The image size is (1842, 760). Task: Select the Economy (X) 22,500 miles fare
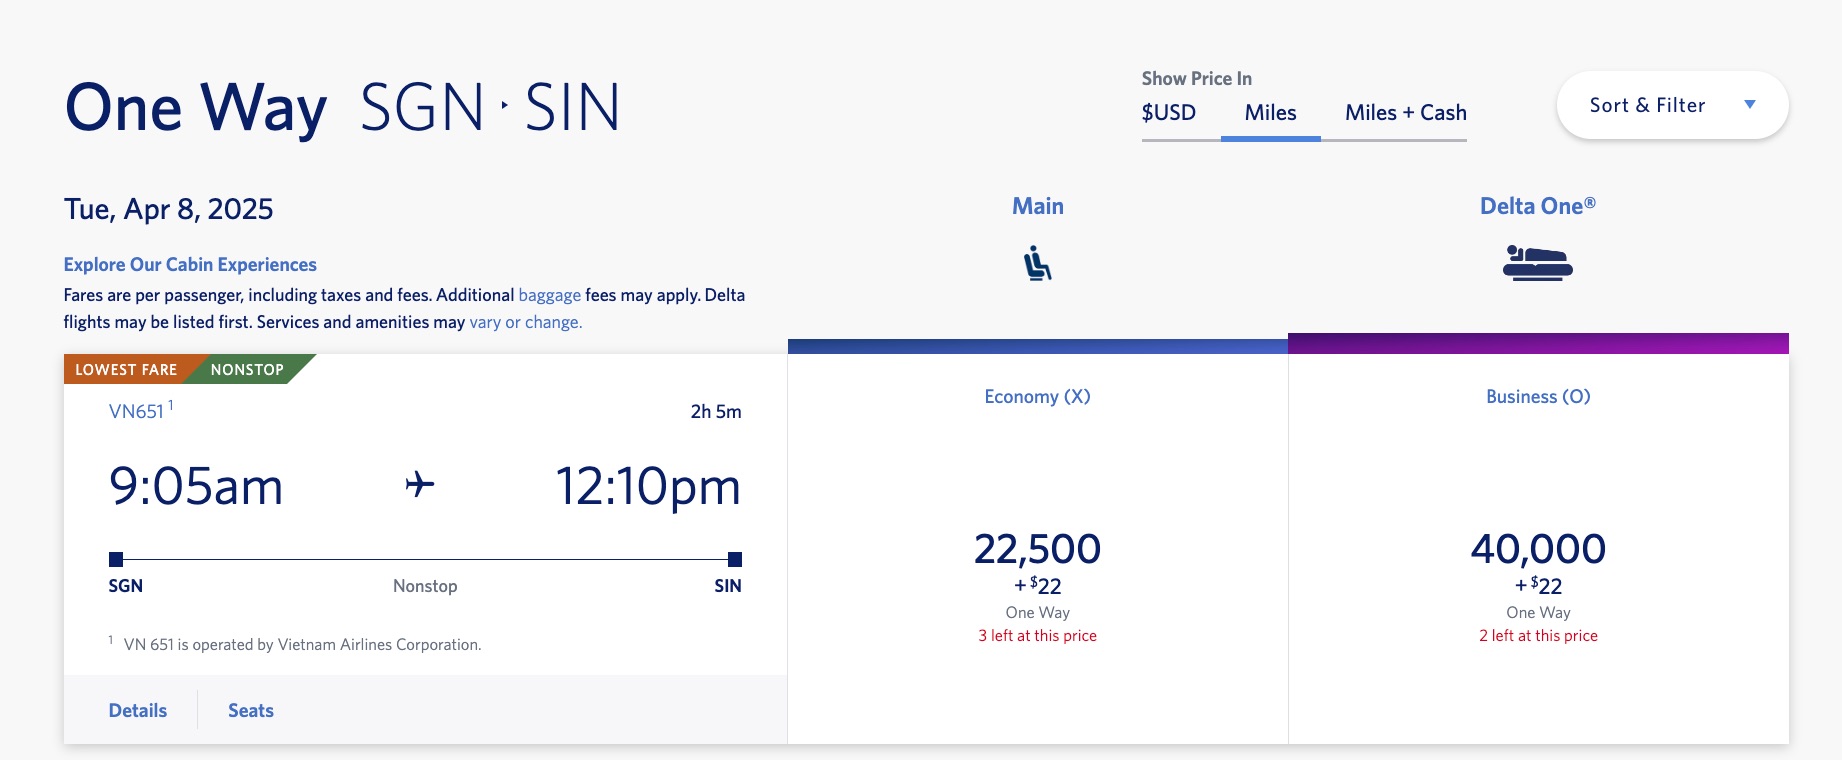[x=1038, y=548]
